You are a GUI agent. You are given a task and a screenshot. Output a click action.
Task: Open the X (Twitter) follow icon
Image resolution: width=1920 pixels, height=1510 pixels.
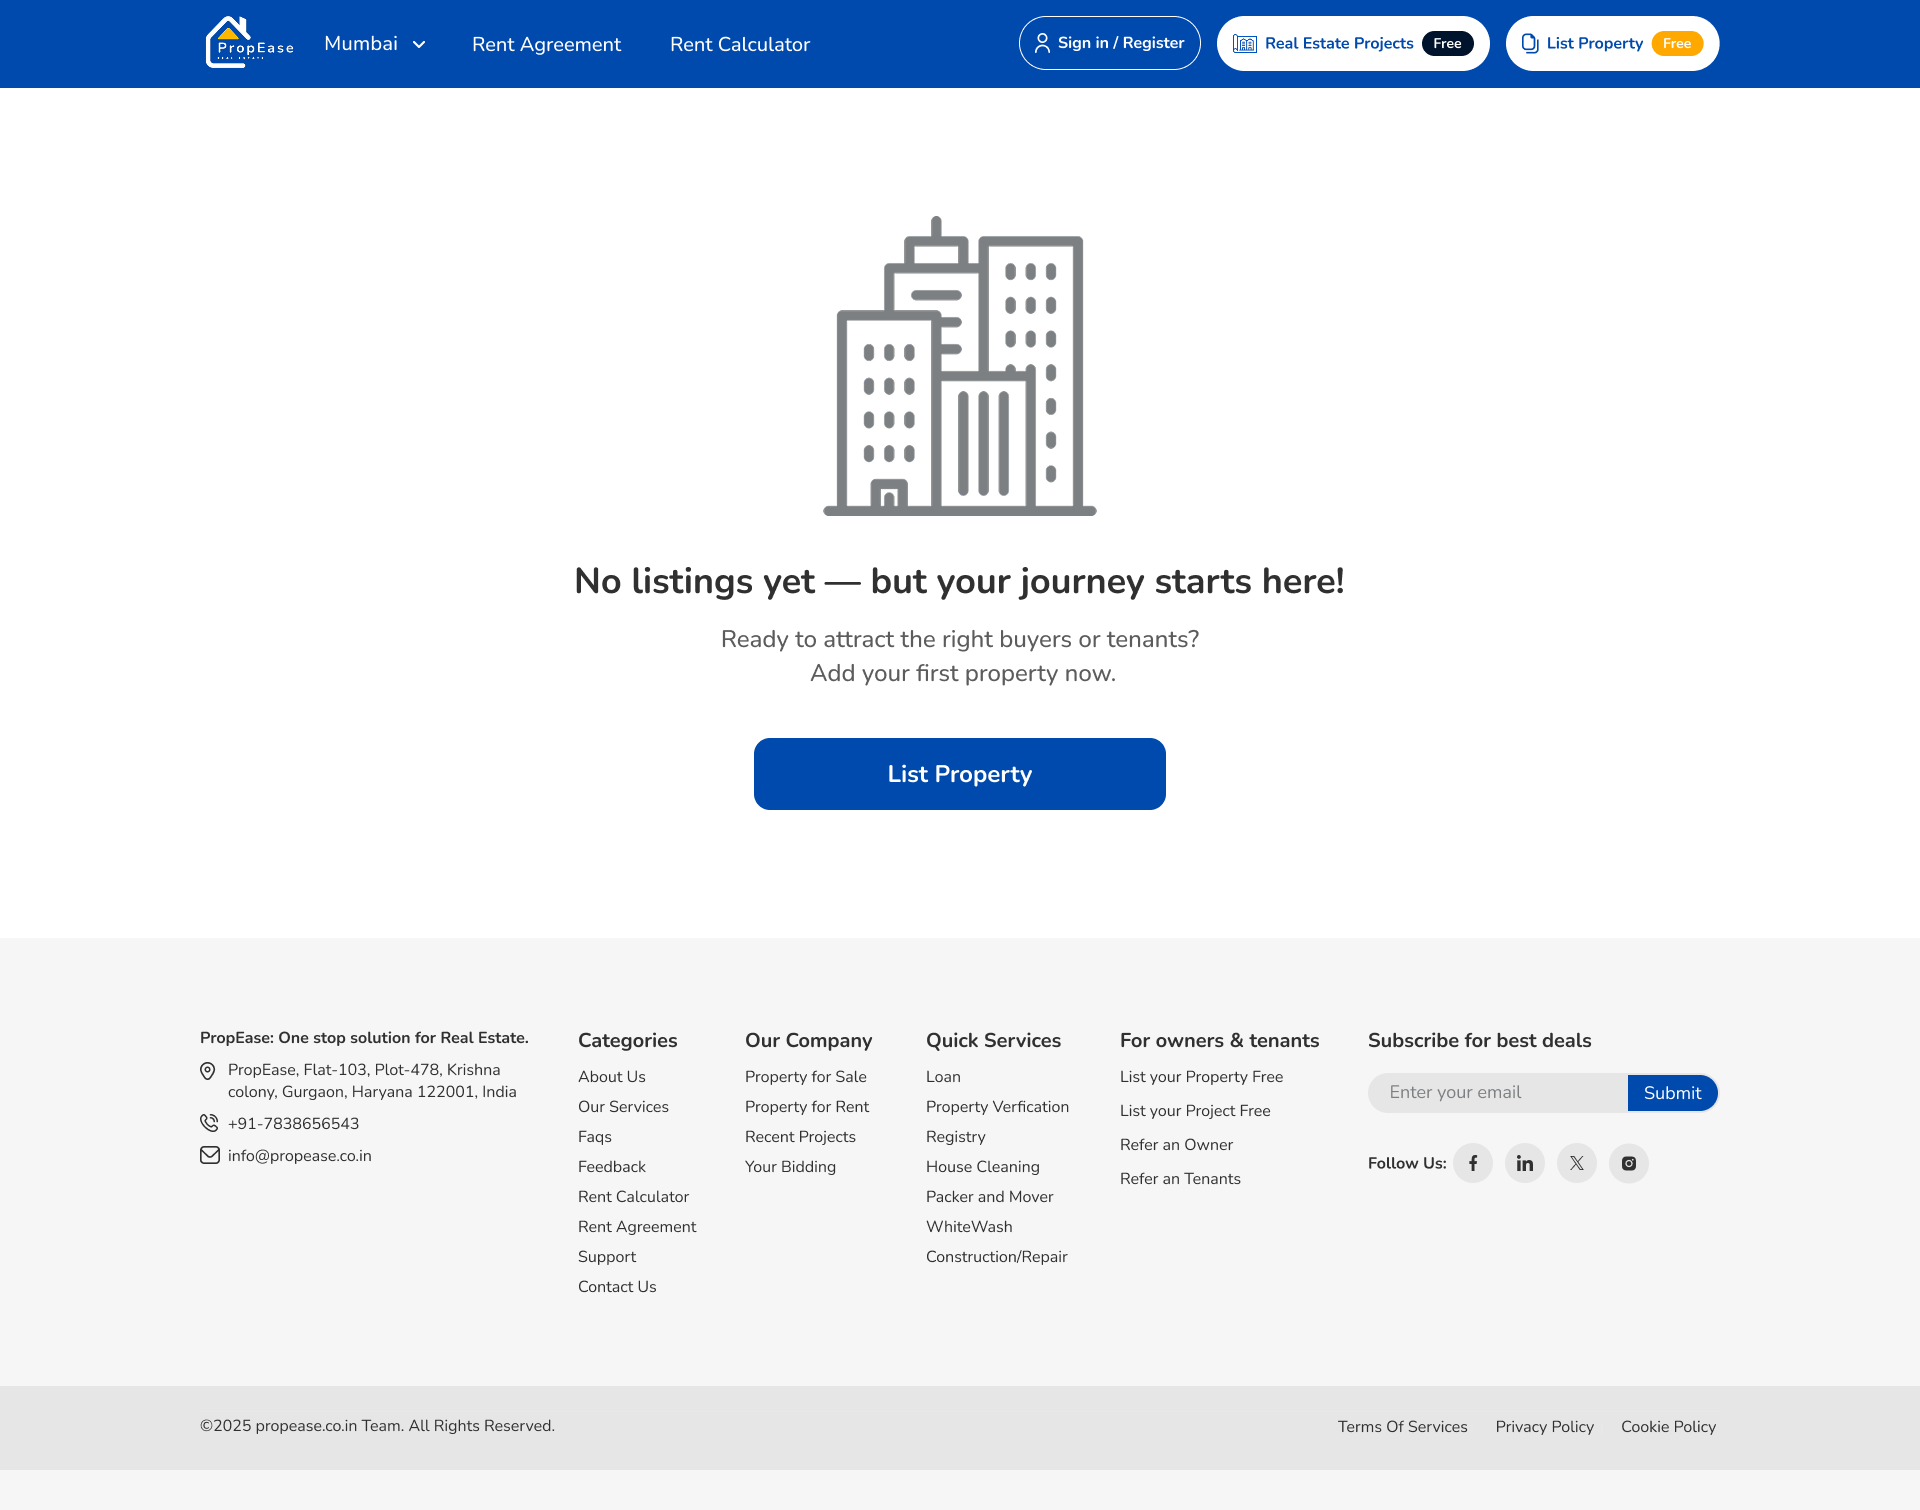[1577, 1163]
